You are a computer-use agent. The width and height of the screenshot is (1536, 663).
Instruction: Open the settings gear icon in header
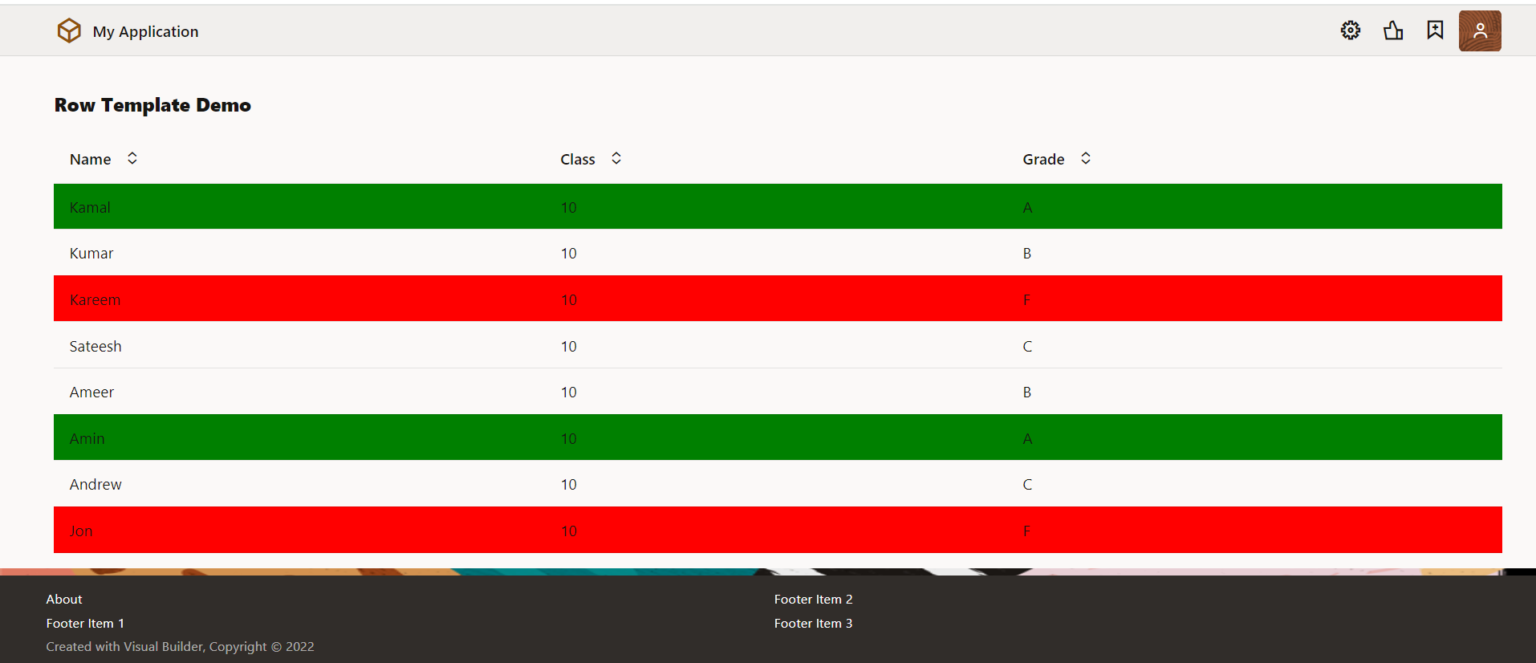pos(1350,30)
